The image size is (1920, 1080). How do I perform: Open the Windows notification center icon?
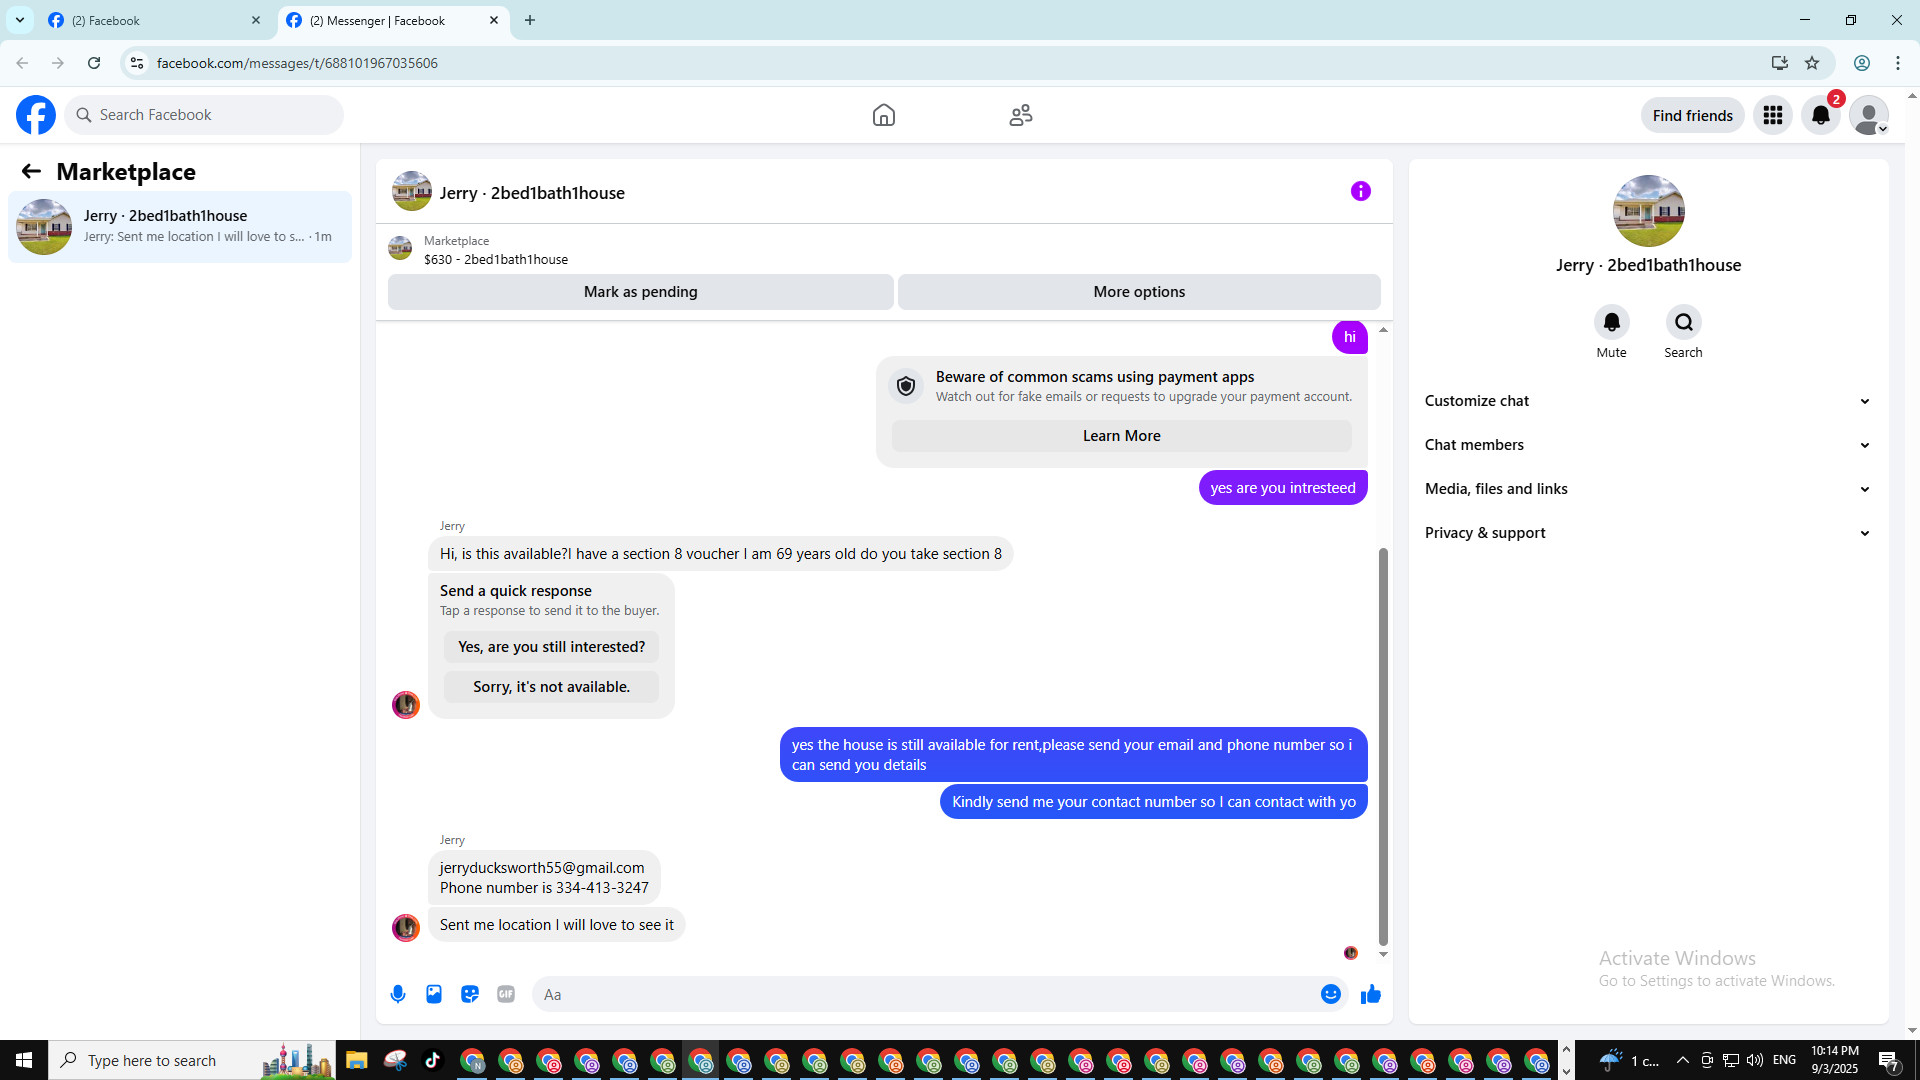tap(1888, 1060)
